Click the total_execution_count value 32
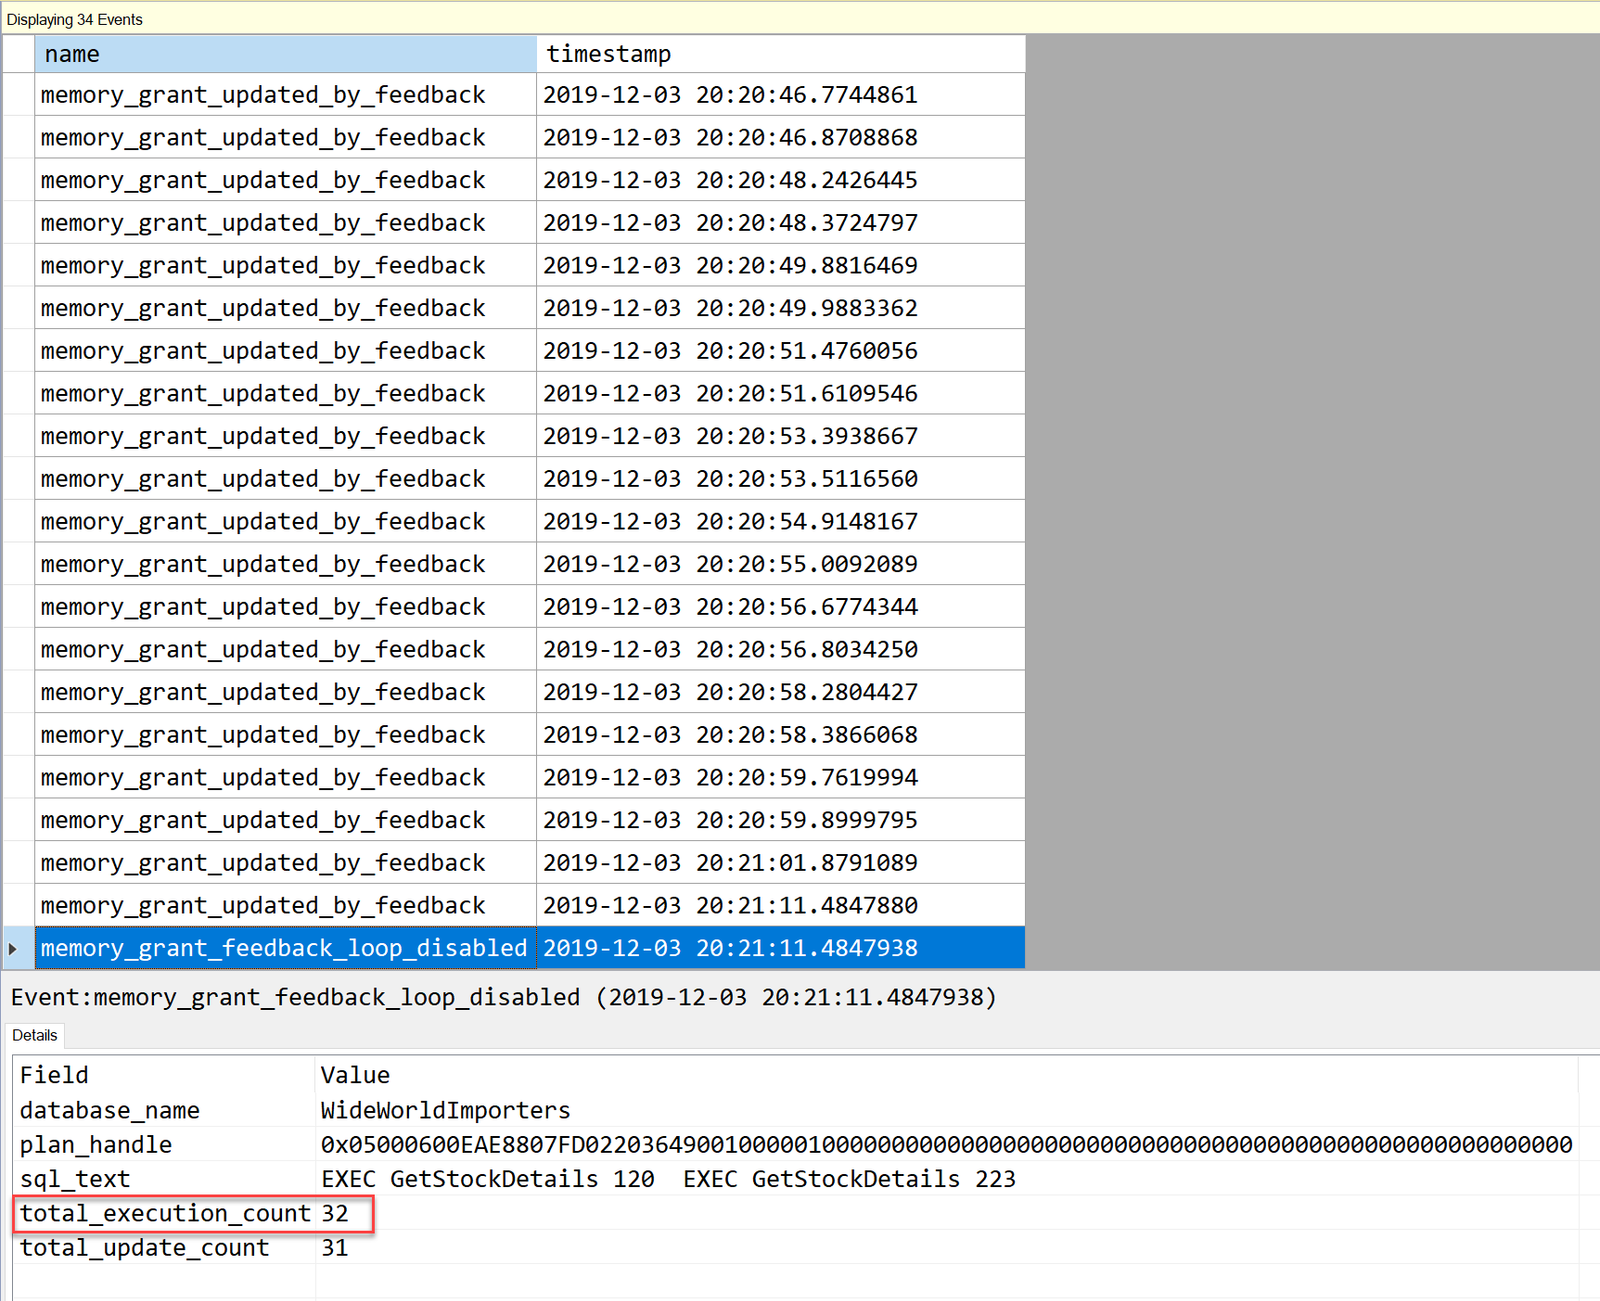Viewport: 1600px width, 1301px height. tap(335, 1213)
